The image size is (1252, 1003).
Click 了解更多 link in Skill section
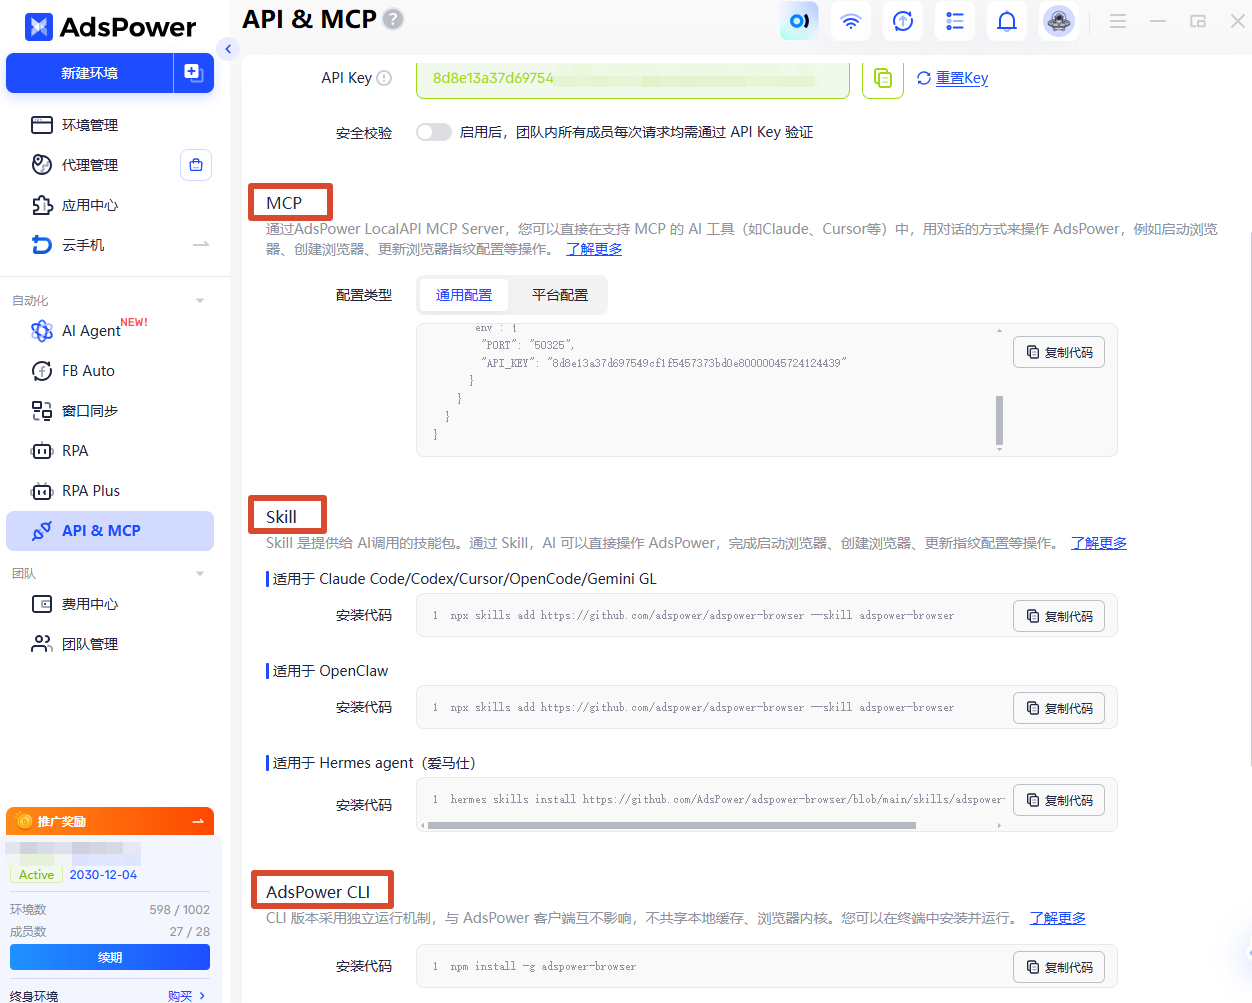(x=1099, y=543)
